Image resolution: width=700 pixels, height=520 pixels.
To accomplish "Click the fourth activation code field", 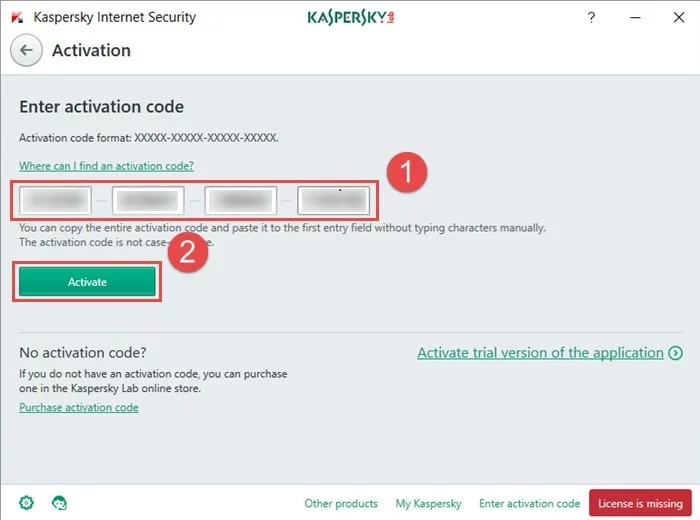I will pyautogui.click(x=333, y=201).
